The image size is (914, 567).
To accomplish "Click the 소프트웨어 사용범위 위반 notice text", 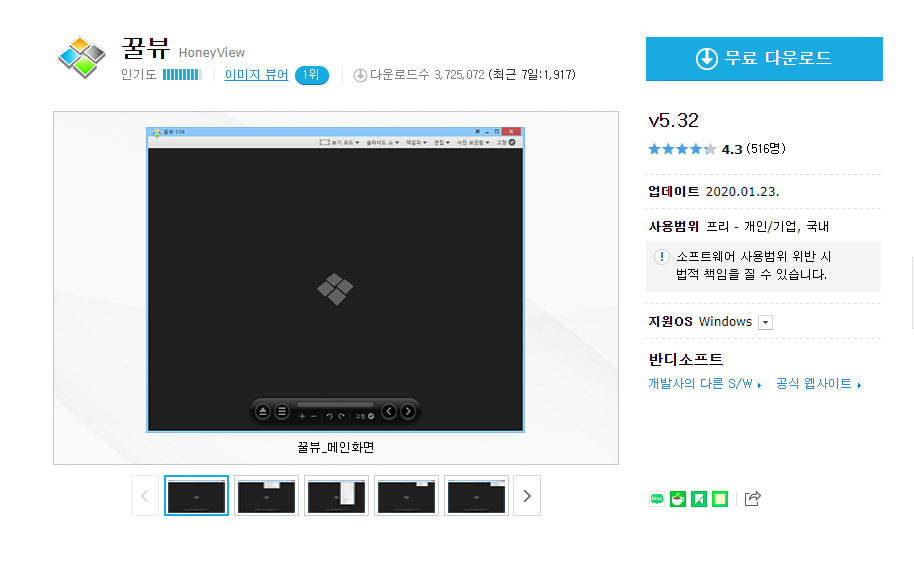I will point(753,265).
